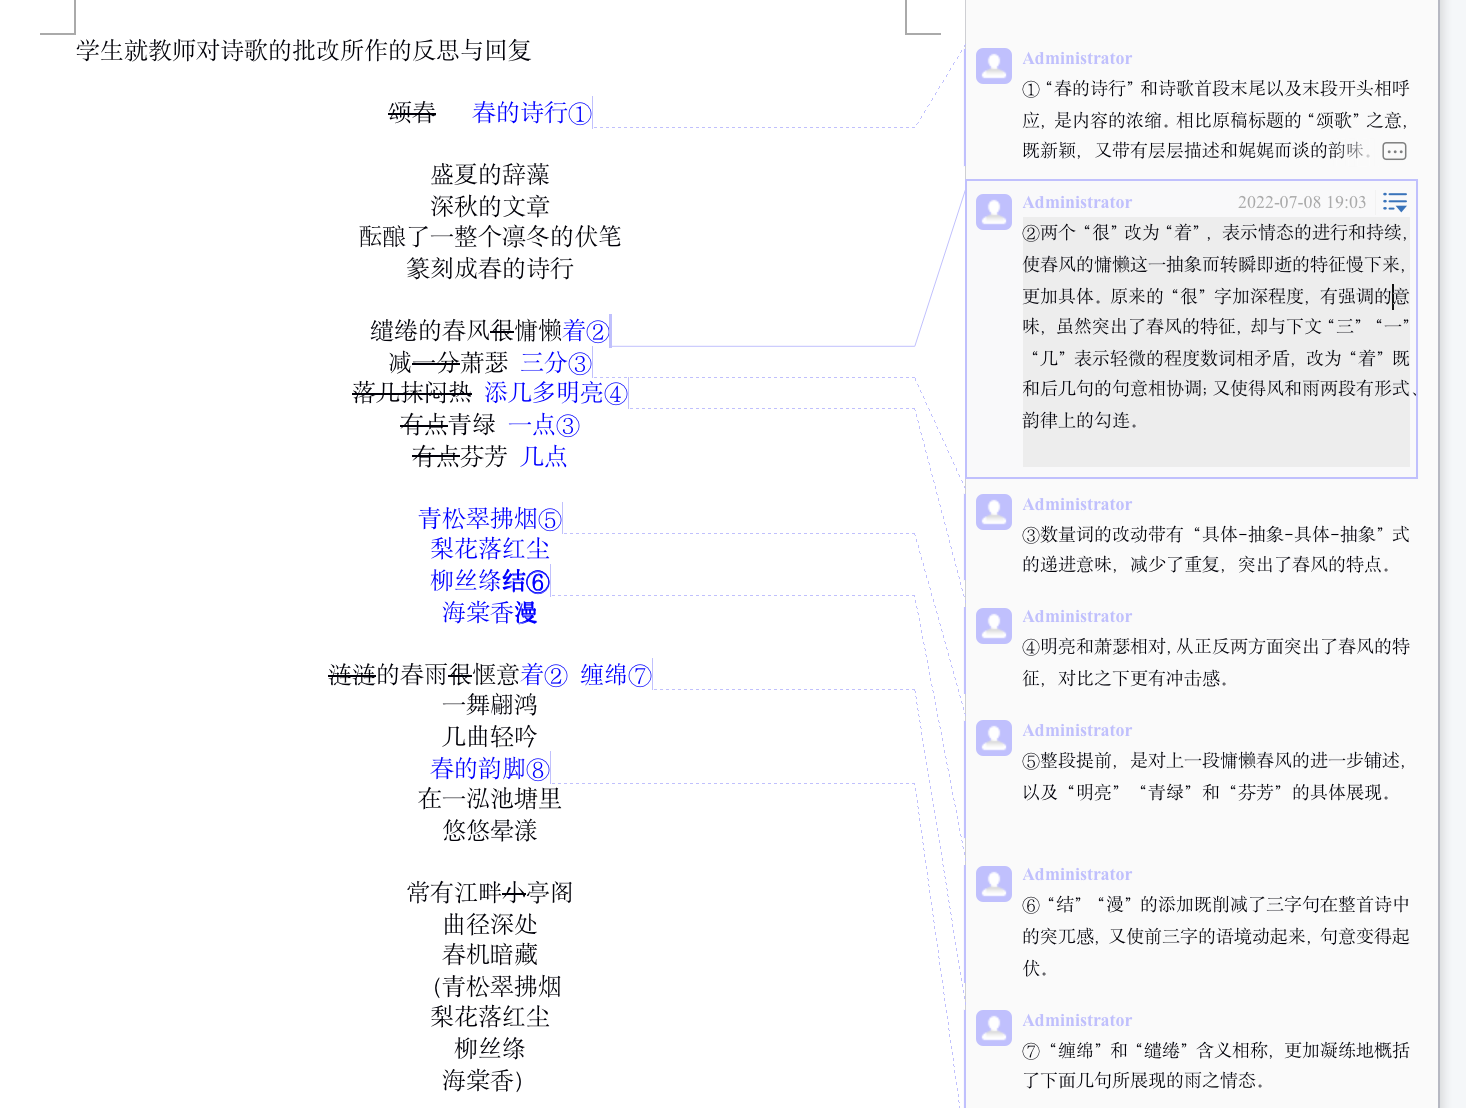The width and height of the screenshot is (1466, 1108).
Task: Click the avatar icon of comment ③
Action: point(994,513)
